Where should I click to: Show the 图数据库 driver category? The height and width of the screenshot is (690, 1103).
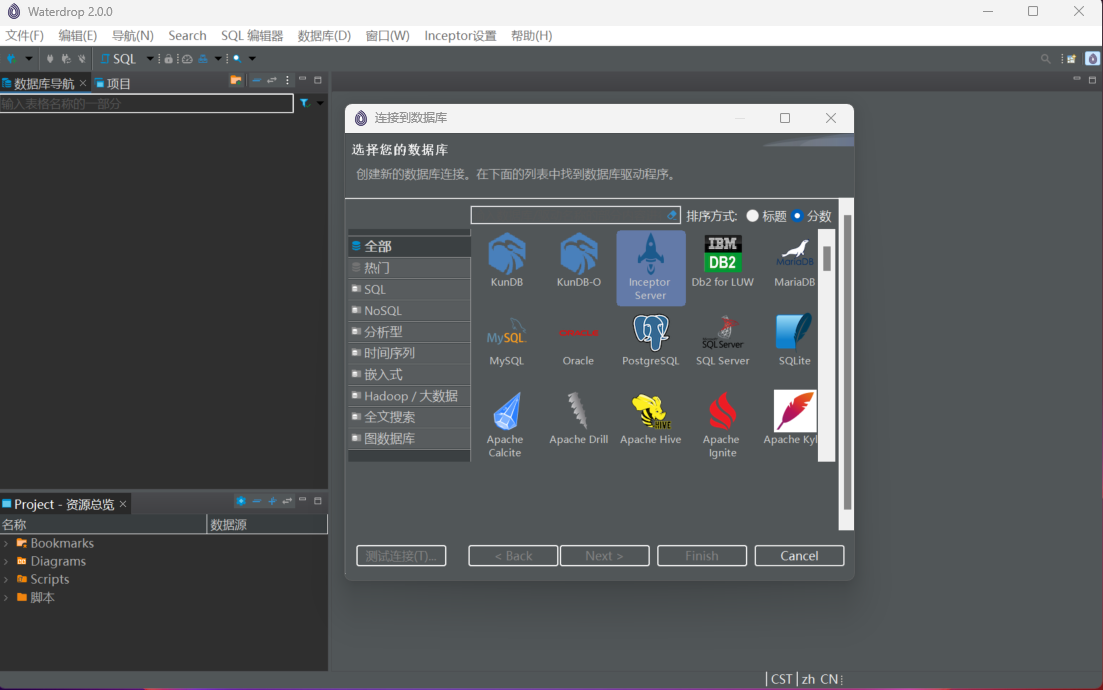[x=409, y=439]
